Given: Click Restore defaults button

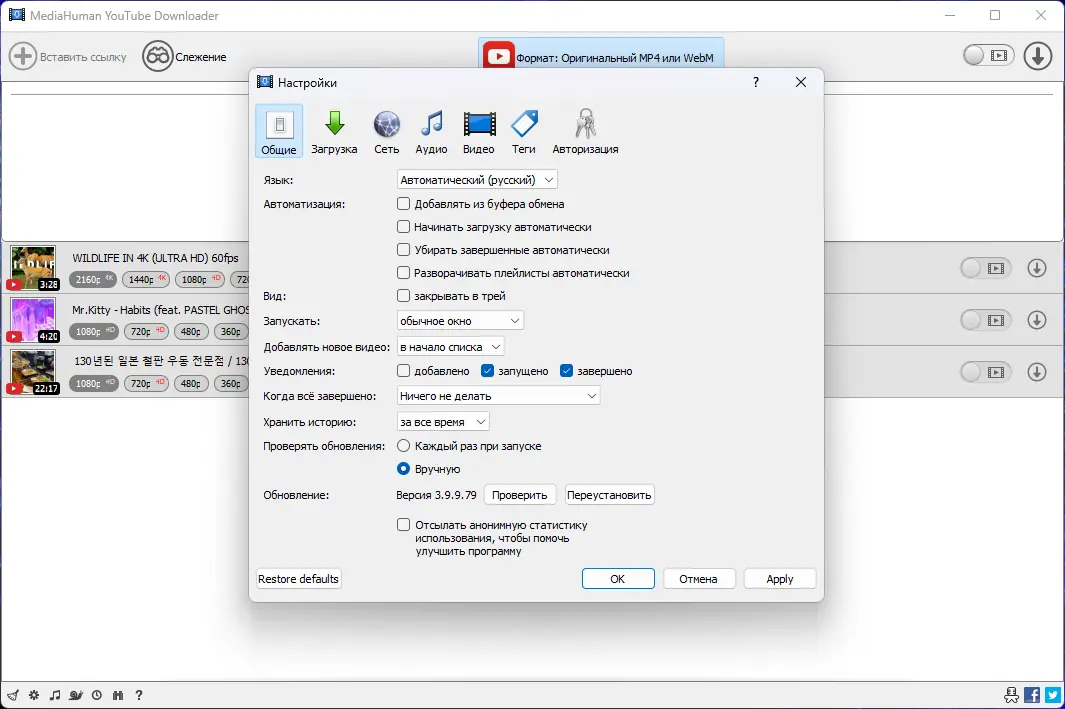Looking at the screenshot, I should (x=298, y=579).
